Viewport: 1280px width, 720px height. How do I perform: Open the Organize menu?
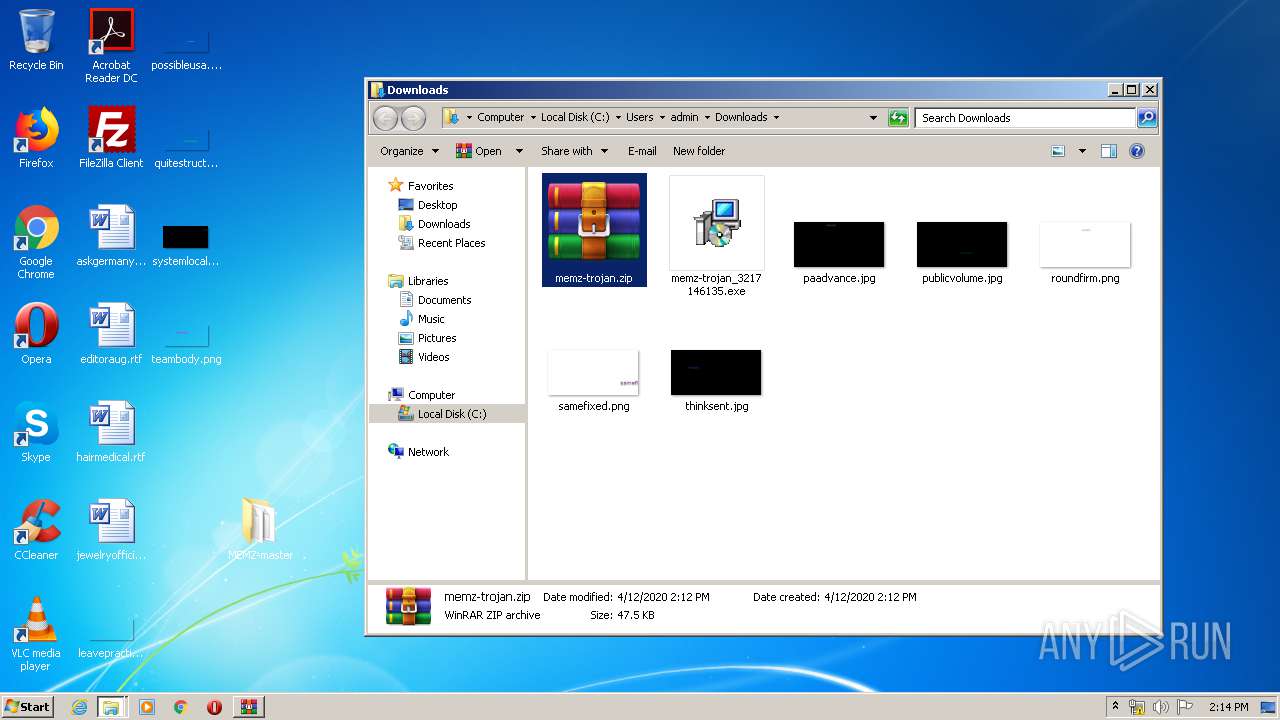tap(409, 151)
